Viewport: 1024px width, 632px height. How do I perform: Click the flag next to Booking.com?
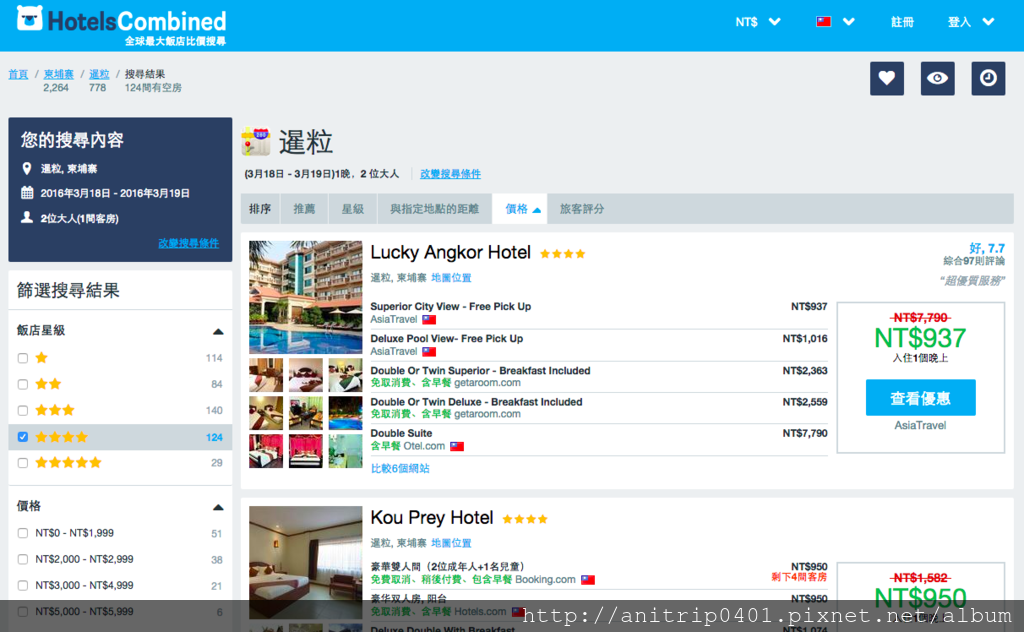click(x=588, y=580)
